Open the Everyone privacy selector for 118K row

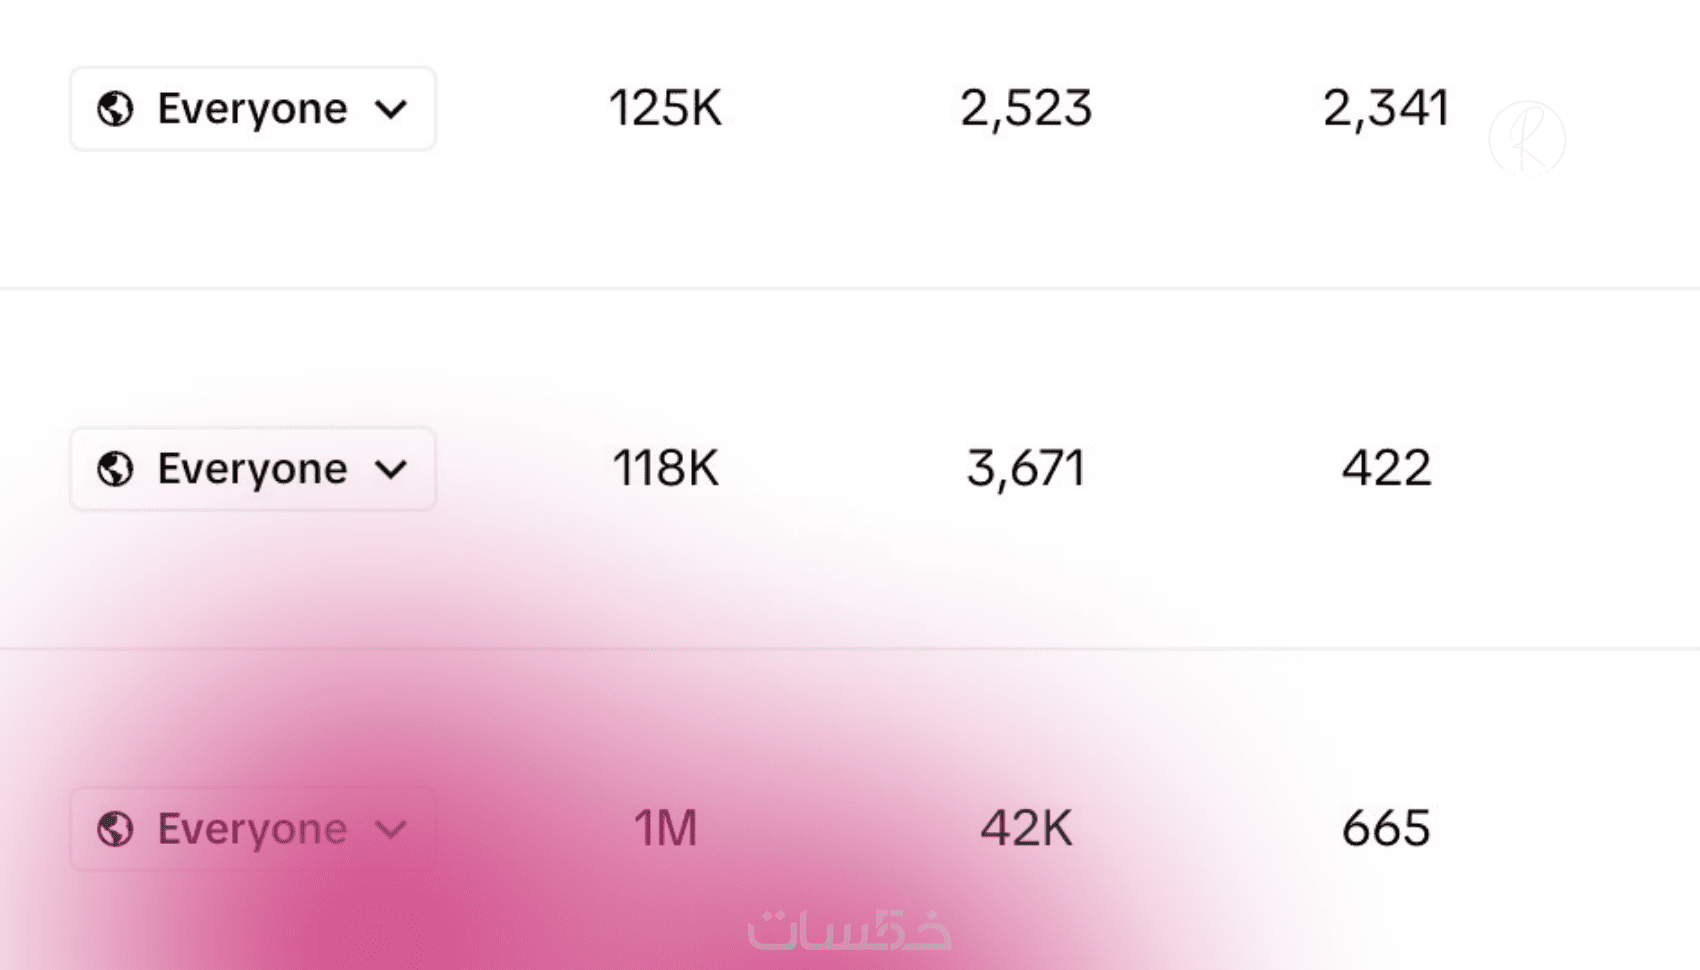[x=252, y=468]
